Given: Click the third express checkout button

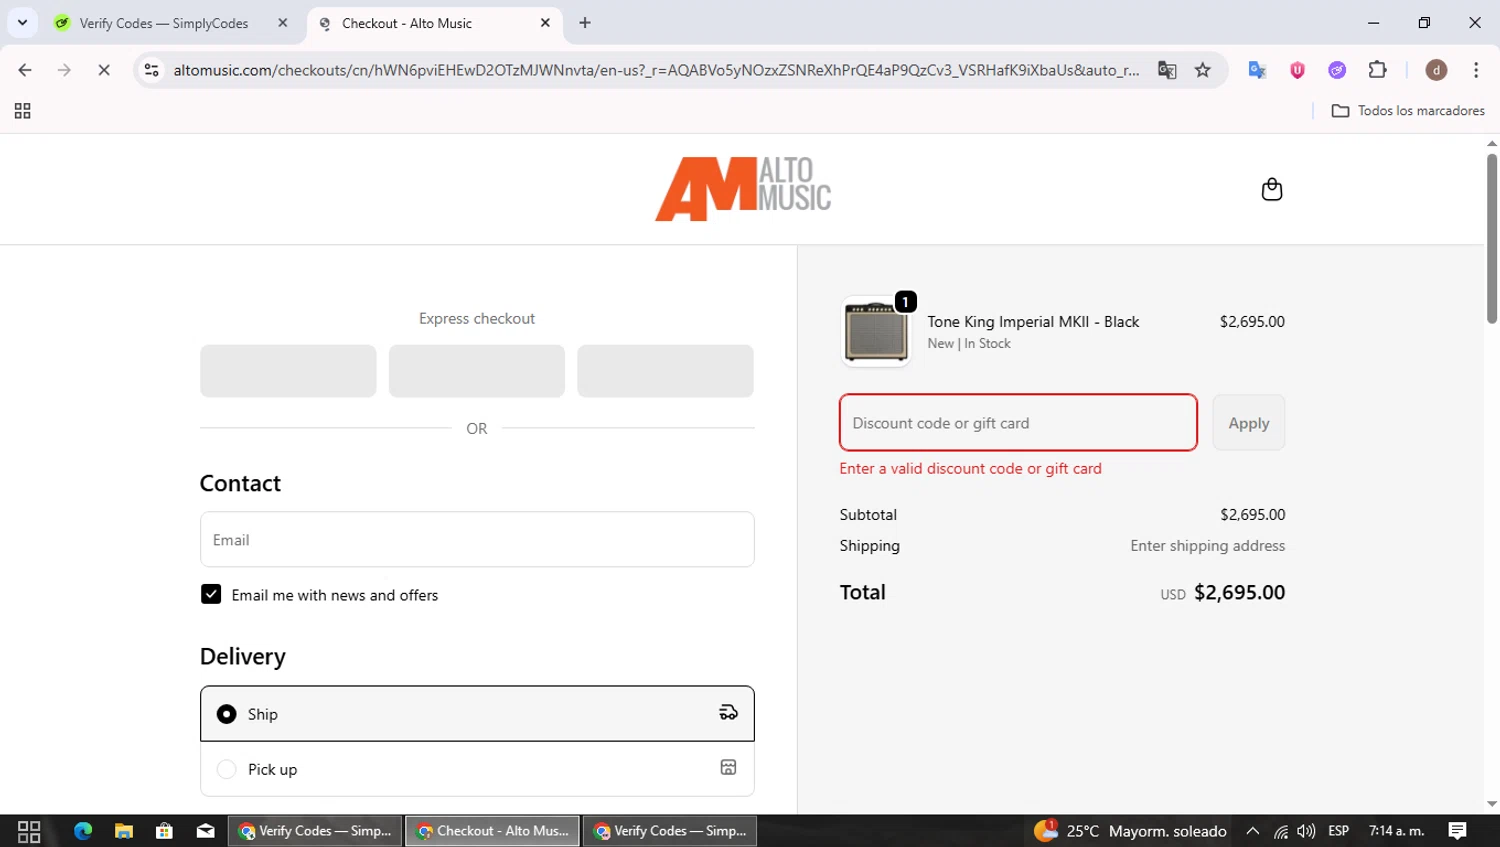Looking at the screenshot, I should 665,371.
